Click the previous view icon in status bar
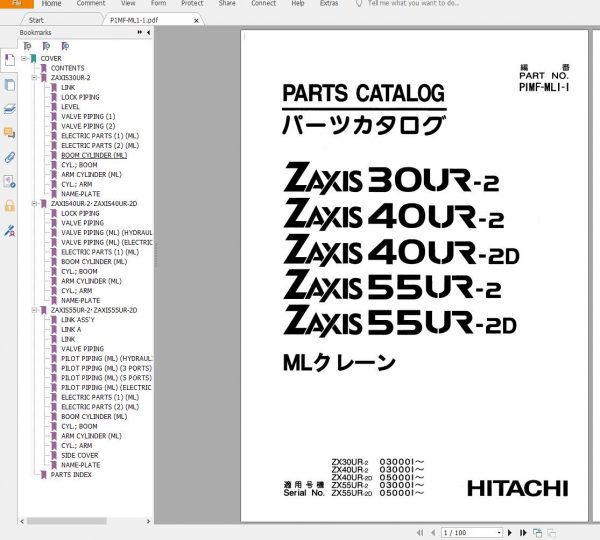600x540 pixels. click(537, 533)
